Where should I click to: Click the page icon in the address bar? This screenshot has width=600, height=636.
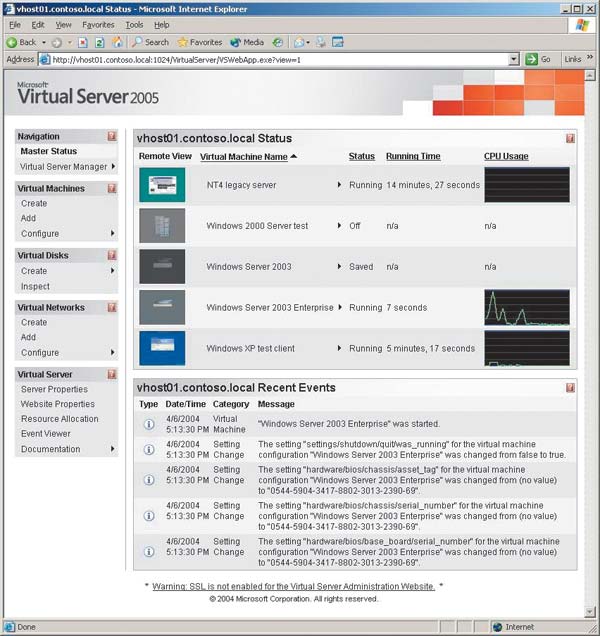45,60
